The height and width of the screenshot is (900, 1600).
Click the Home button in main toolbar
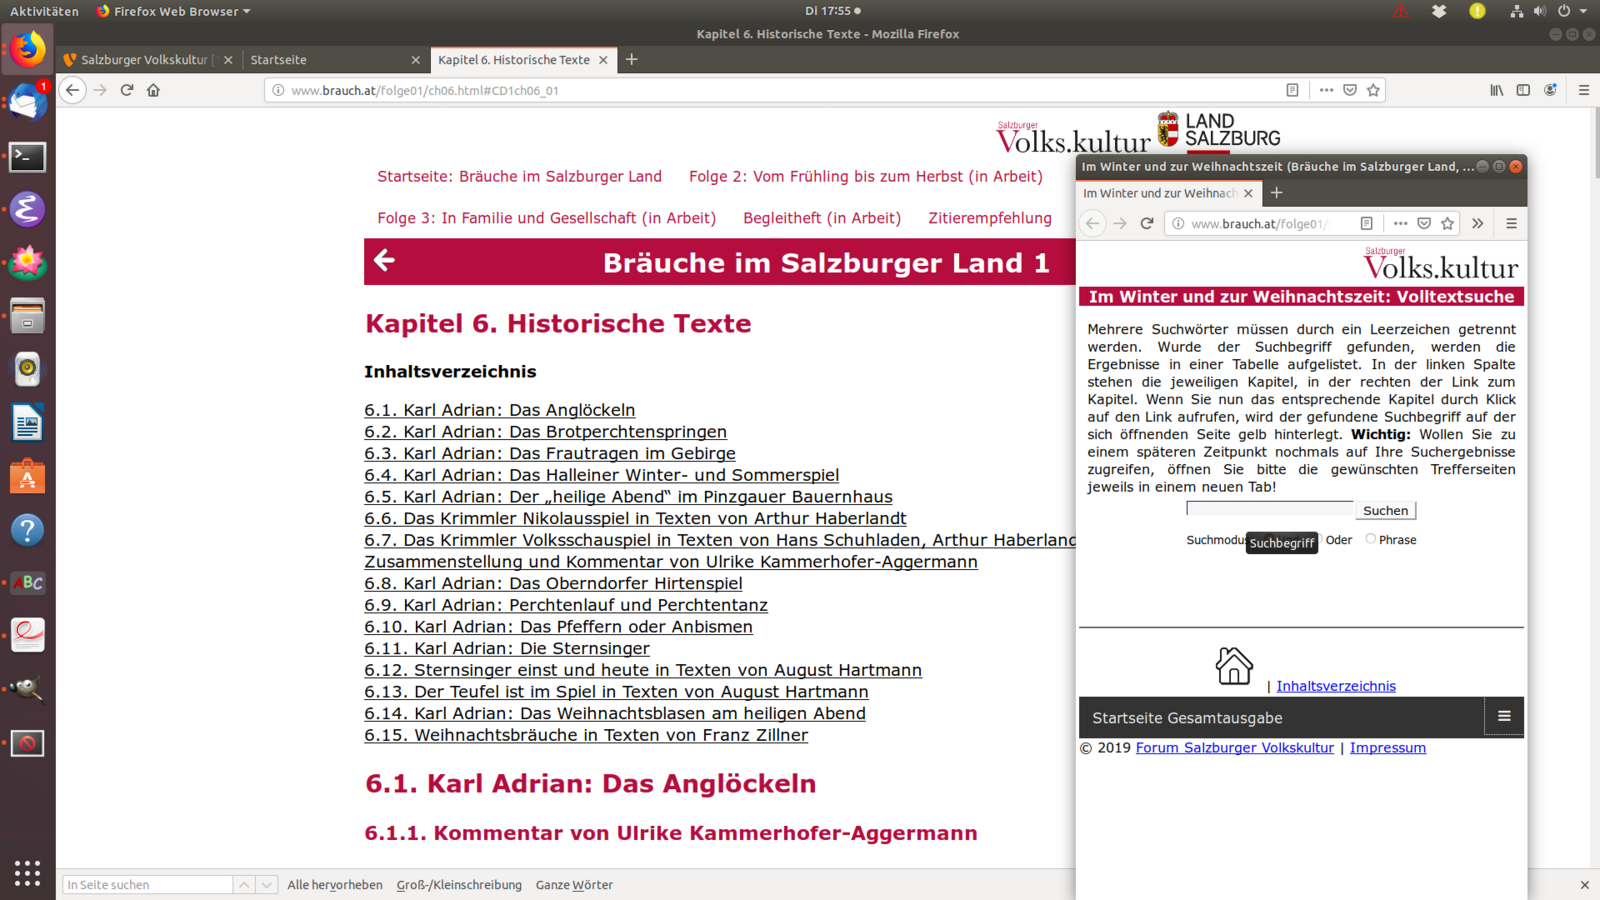(153, 90)
